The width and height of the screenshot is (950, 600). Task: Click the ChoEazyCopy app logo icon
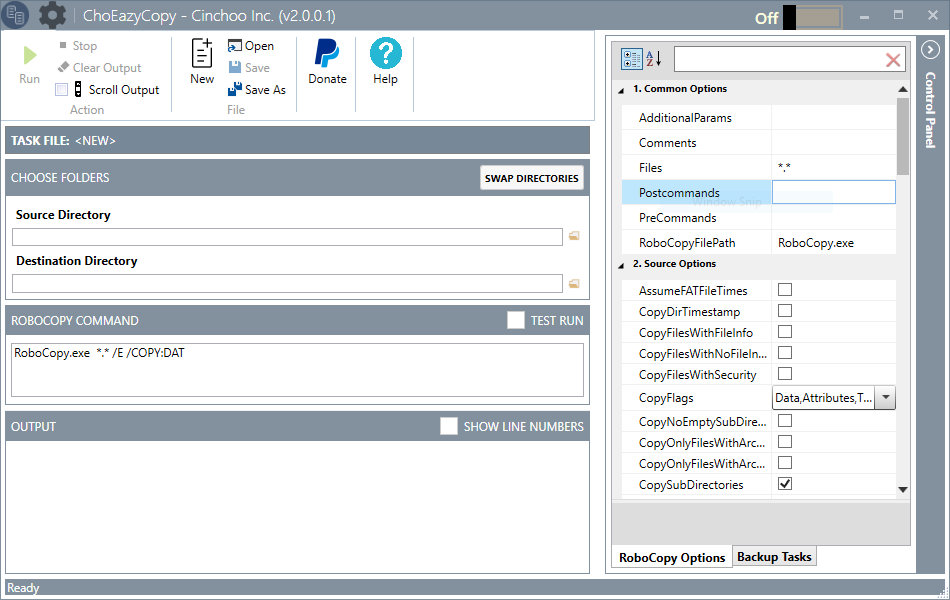15,15
